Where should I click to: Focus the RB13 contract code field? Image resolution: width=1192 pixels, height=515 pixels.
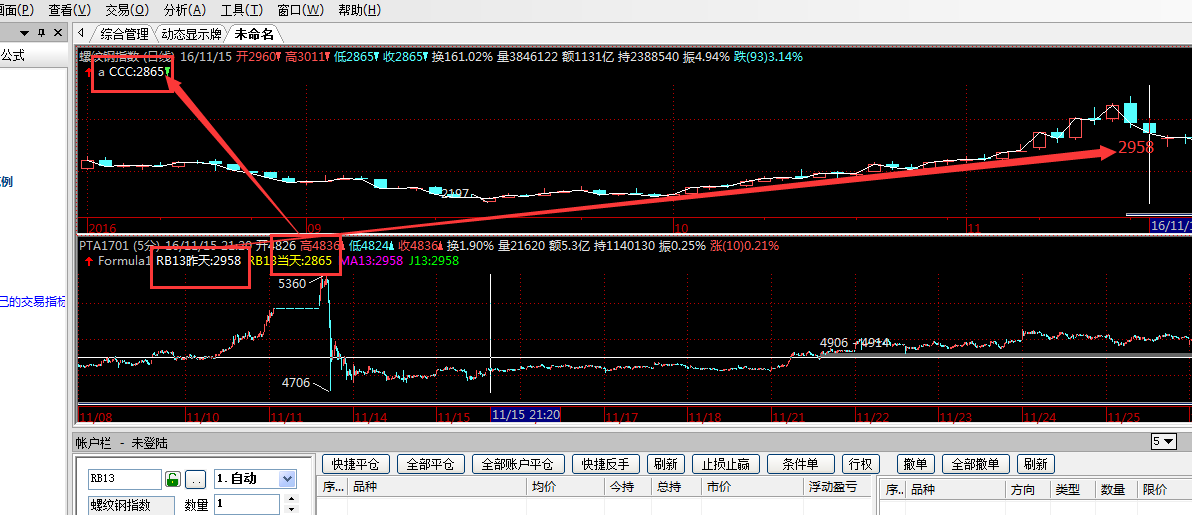tap(125, 478)
